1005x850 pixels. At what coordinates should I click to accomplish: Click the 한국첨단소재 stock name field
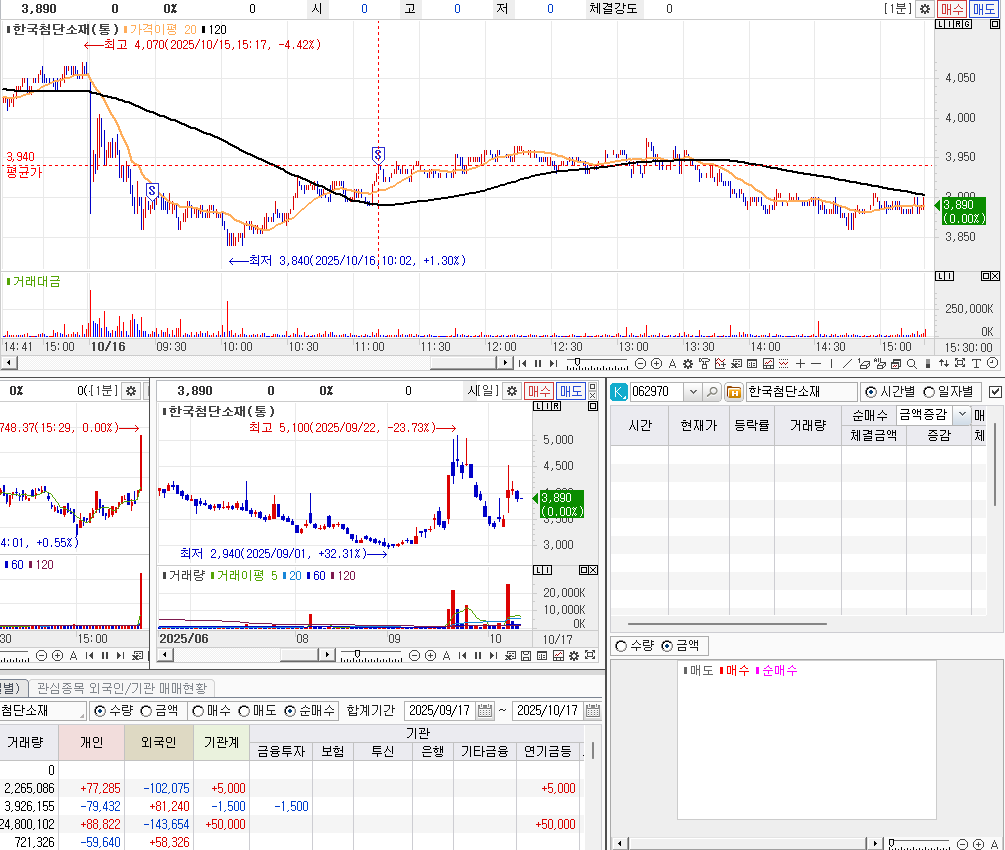click(801, 392)
